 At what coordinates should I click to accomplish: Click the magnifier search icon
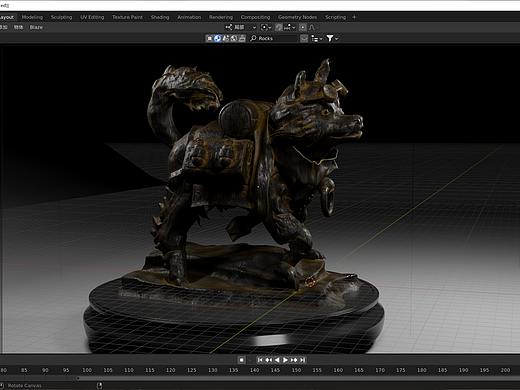[253, 38]
